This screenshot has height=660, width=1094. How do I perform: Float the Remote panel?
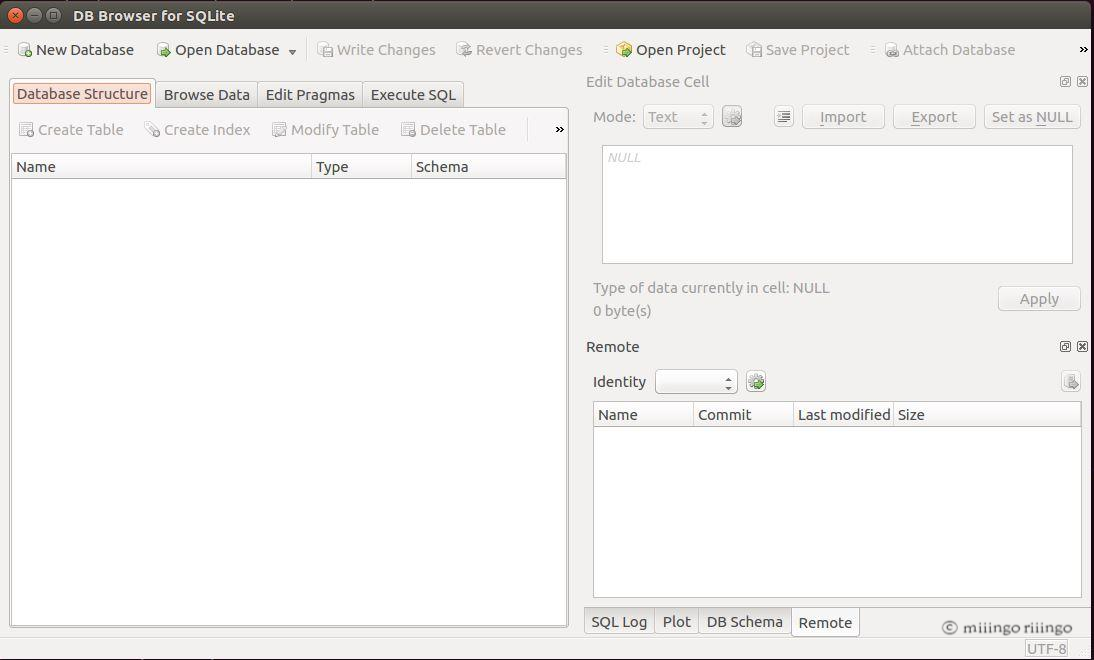[1065, 347]
